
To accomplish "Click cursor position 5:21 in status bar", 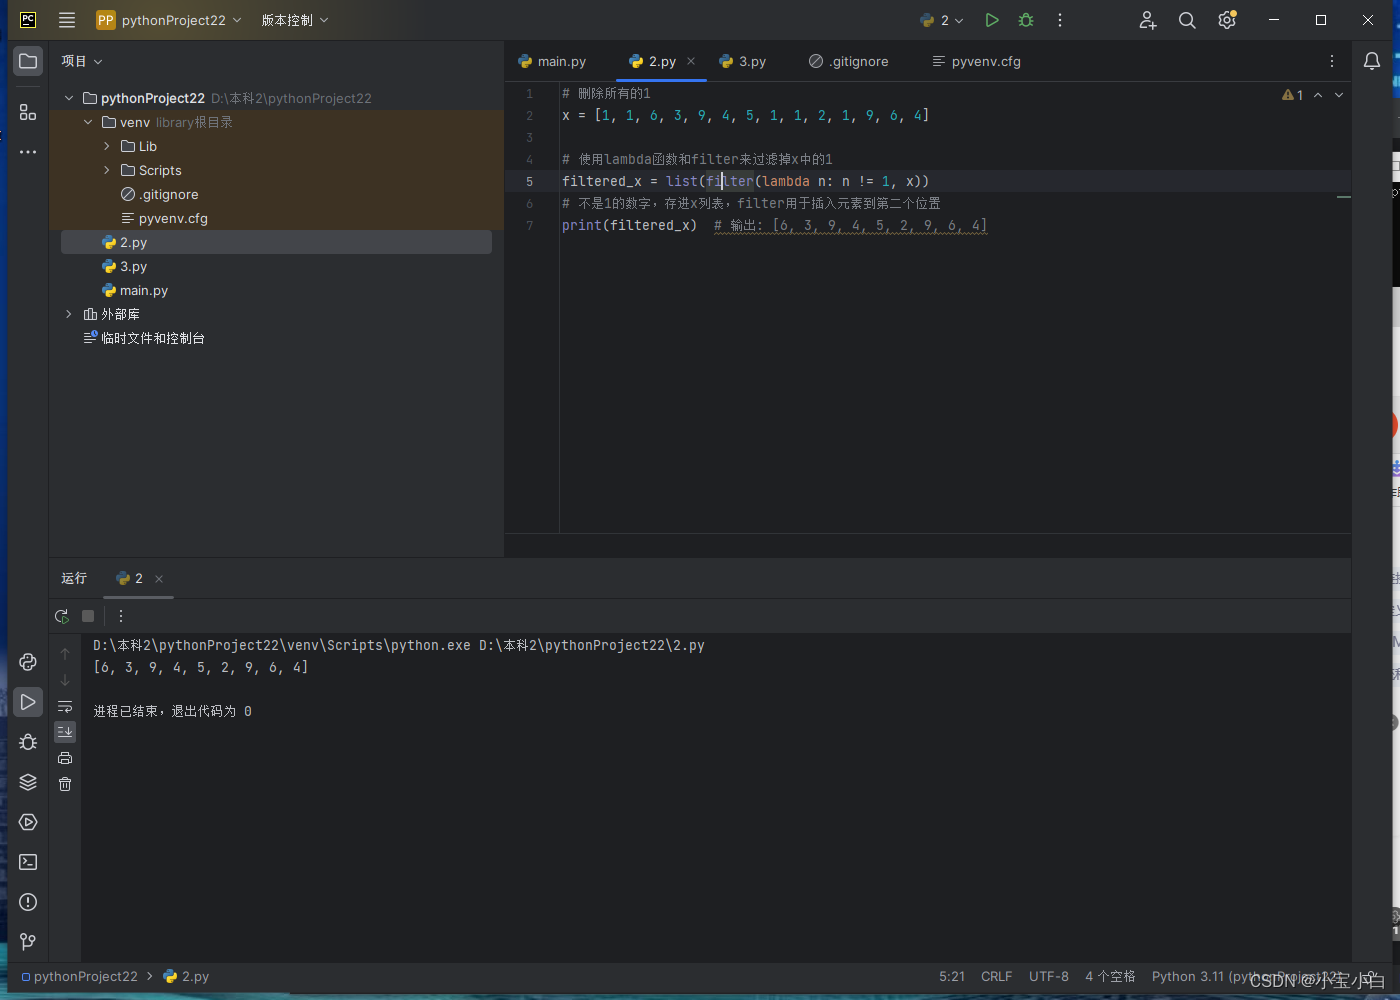I will (952, 976).
